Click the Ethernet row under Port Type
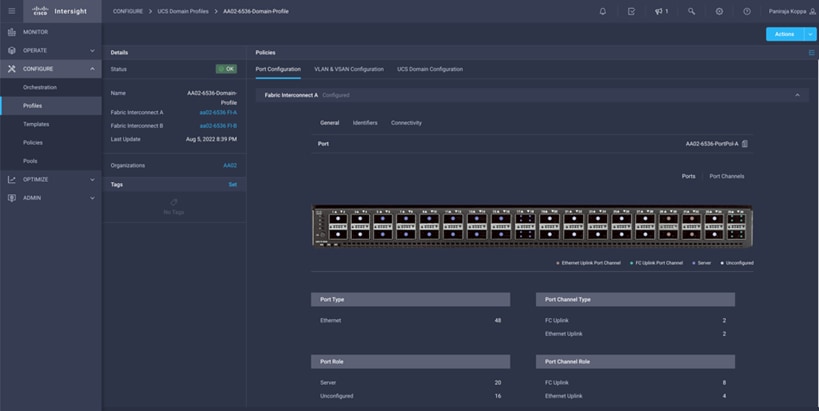 tap(411, 320)
